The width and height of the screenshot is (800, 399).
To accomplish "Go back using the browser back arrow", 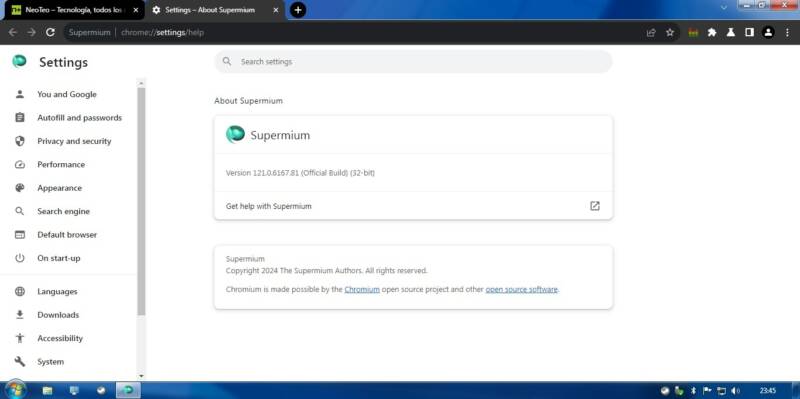I will (x=13, y=32).
